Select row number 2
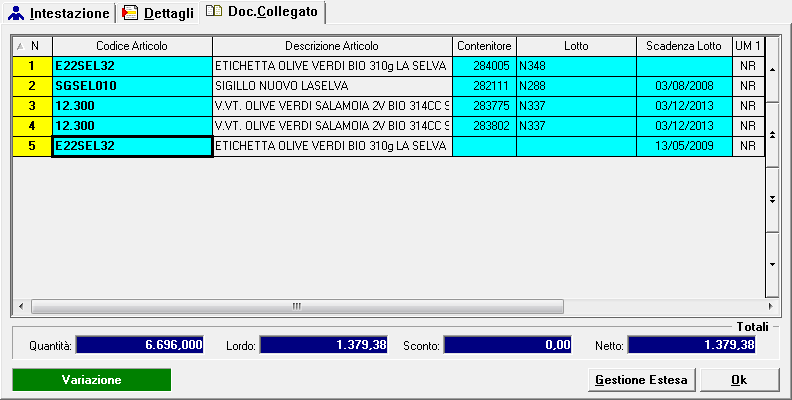 (x=32, y=86)
